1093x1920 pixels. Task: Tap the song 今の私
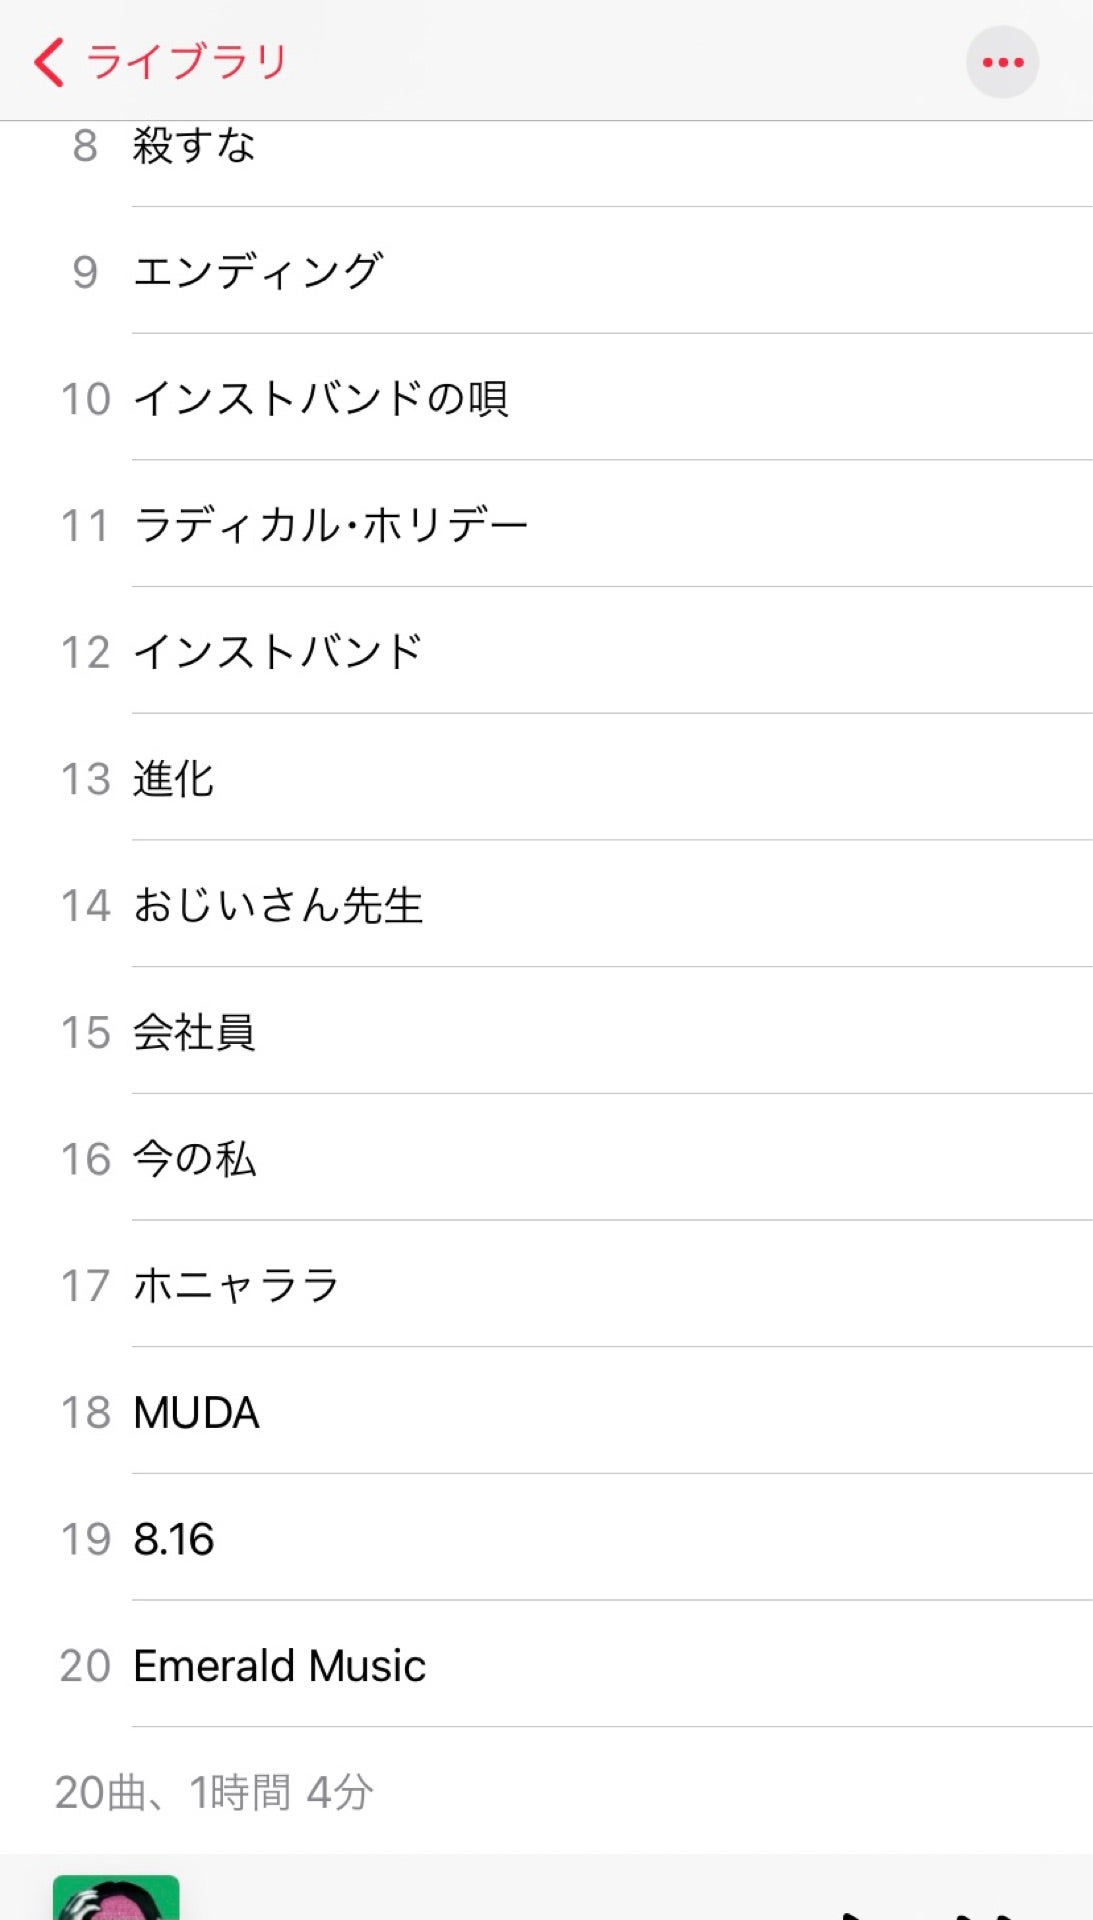click(194, 1160)
